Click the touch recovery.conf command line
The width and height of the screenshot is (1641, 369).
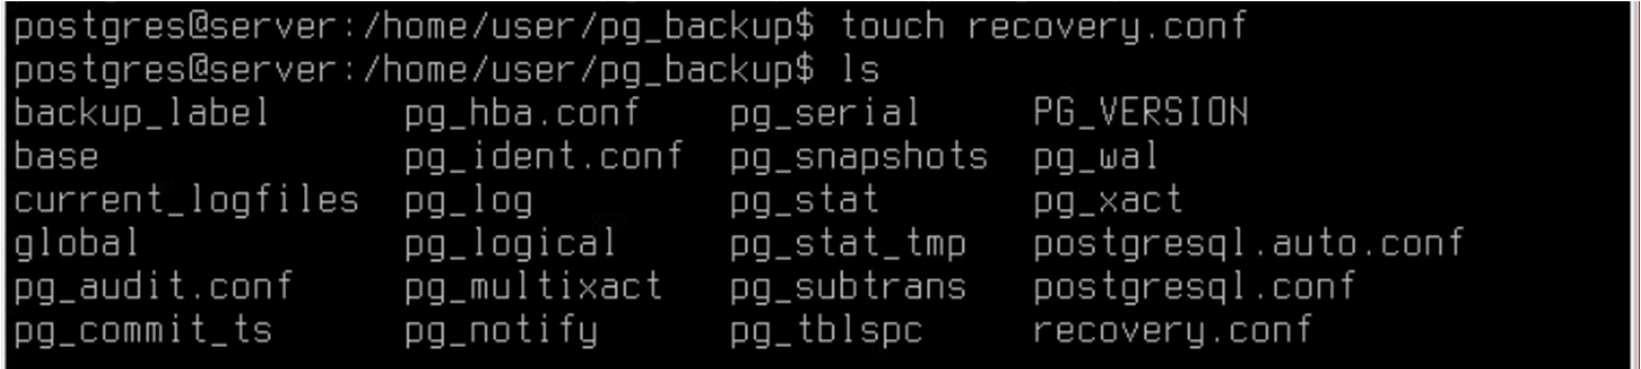tap(630, 26)
